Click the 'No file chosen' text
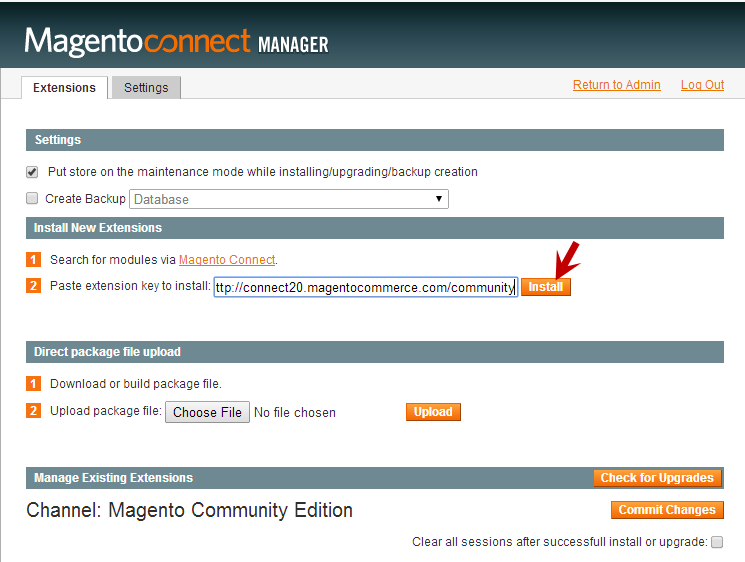Screen dimensions: 745x562 coord(295,412)
